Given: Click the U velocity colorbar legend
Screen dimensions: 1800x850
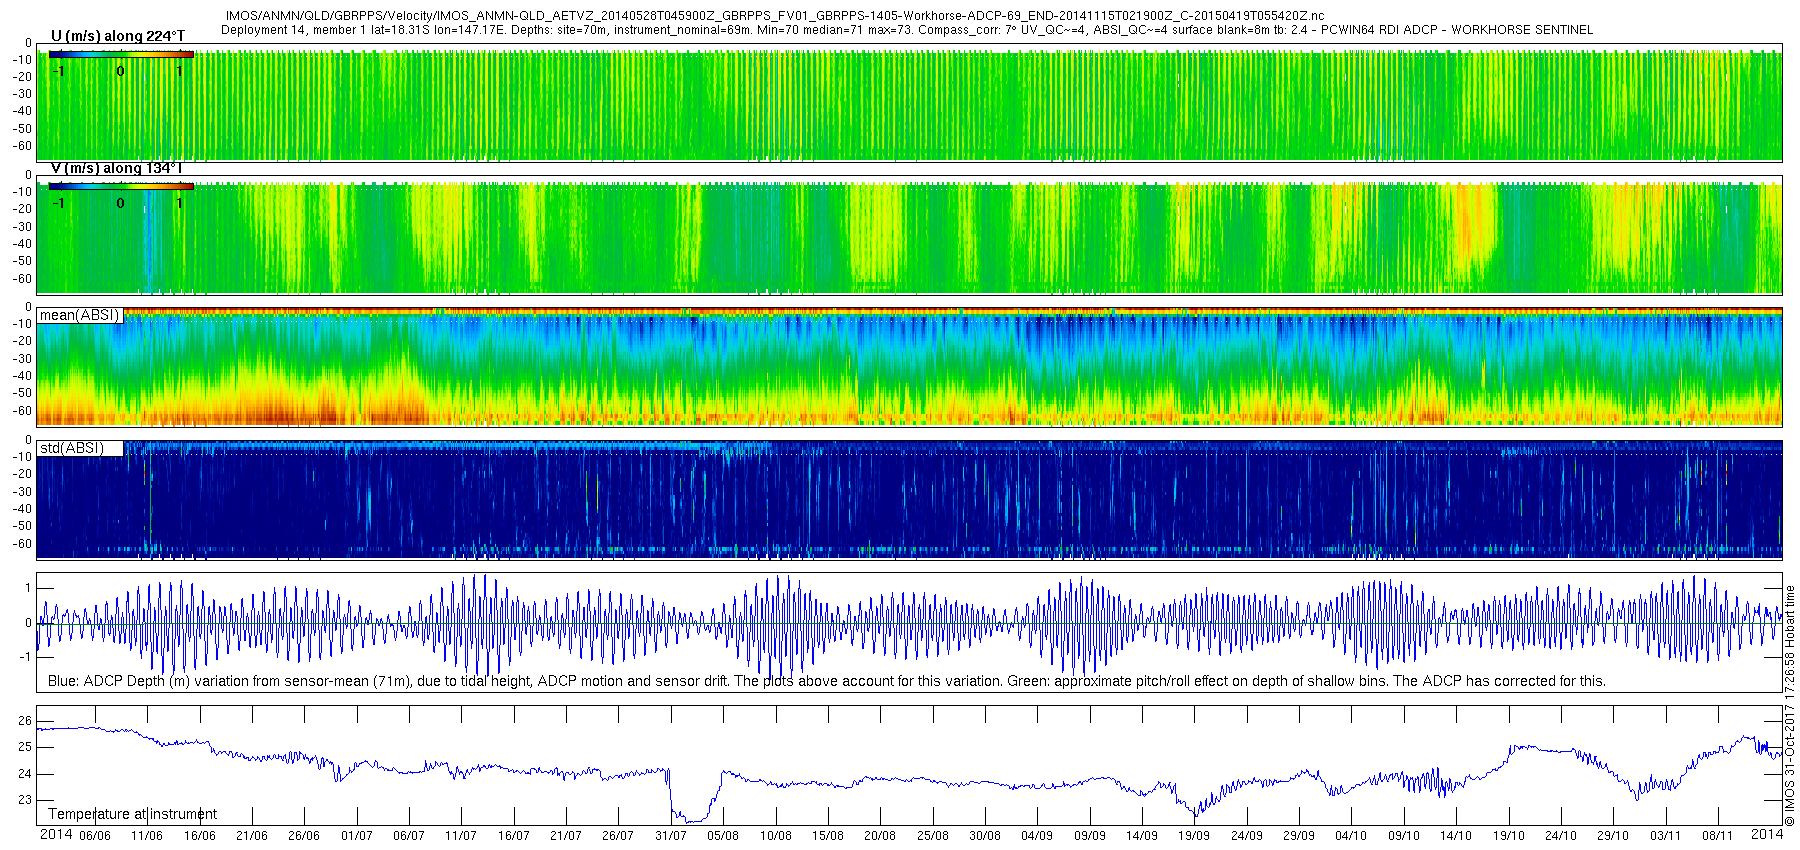Looking at the screenshot, I should [x=120, y=54].
